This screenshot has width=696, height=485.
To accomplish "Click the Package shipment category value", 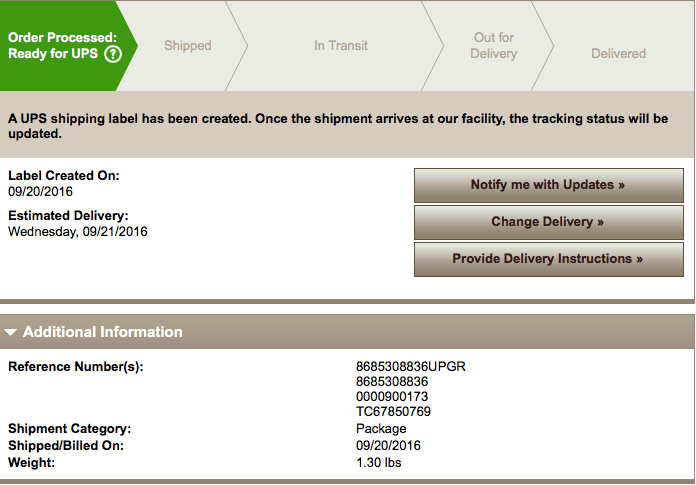I will pyautogui.click(x=381, y=429).
